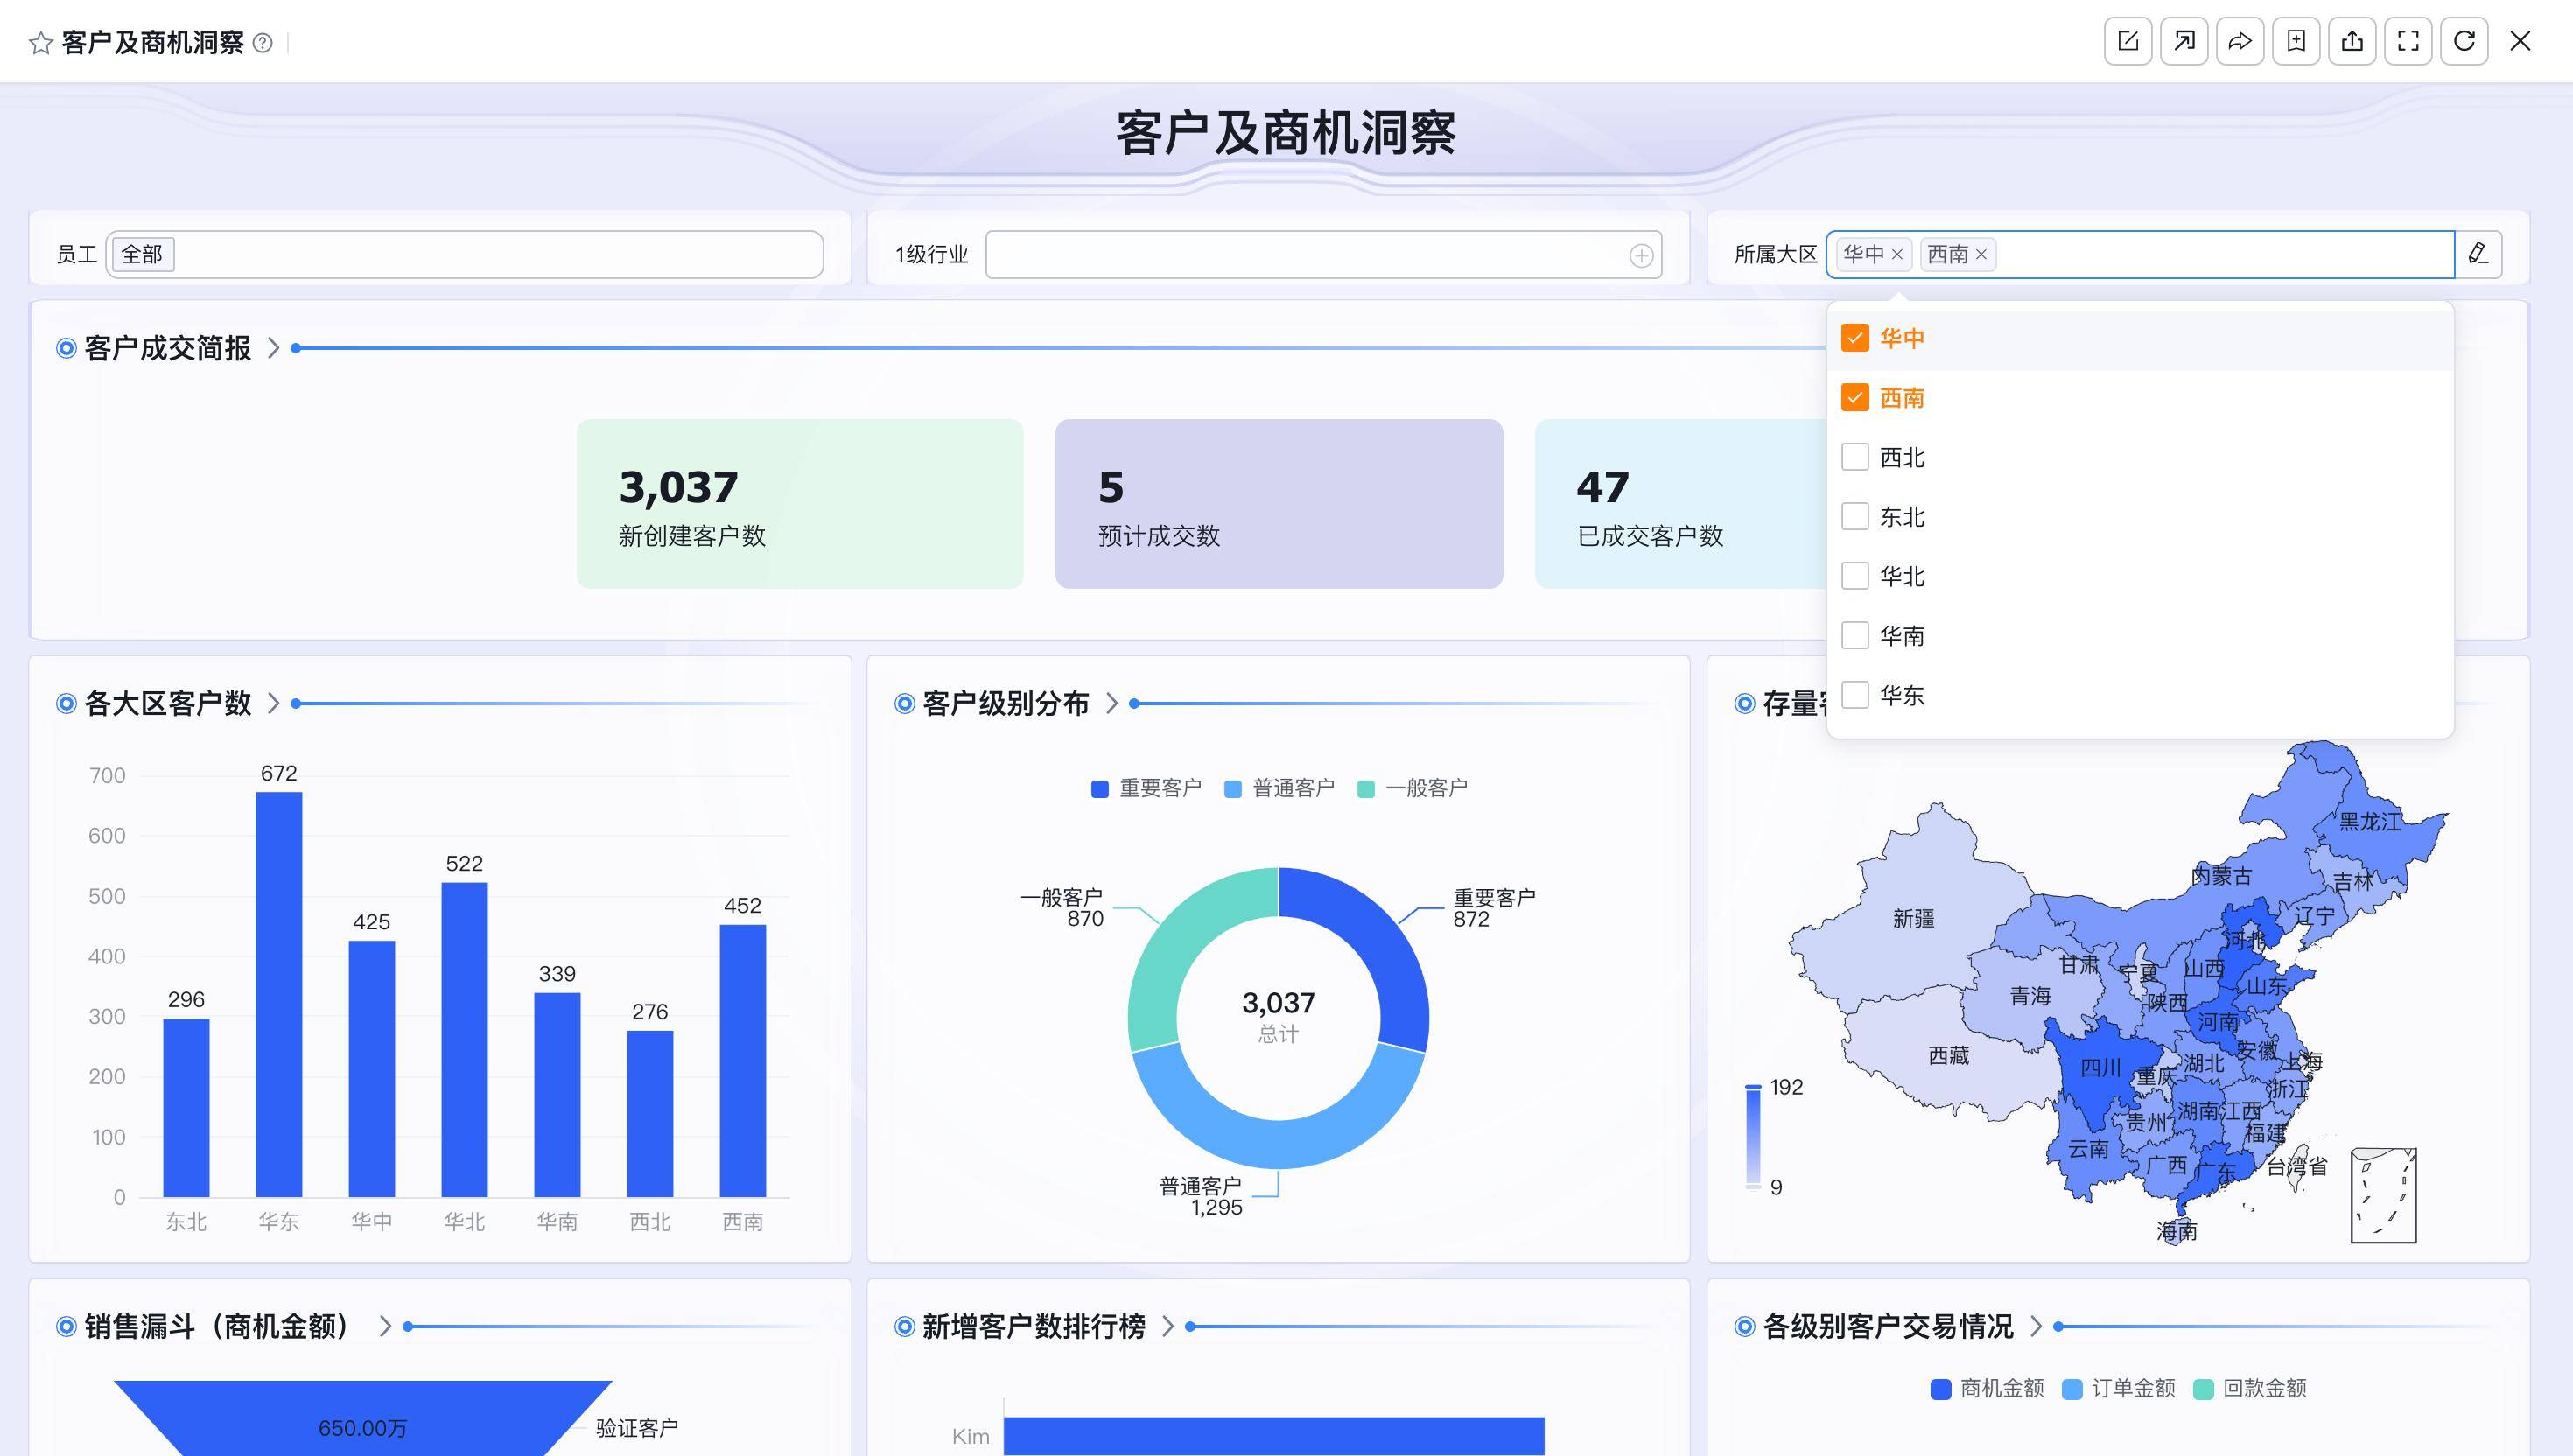Click 西藏 region on the map
Viewport: 2573px width, 1456px height.
[1948, 1056]
